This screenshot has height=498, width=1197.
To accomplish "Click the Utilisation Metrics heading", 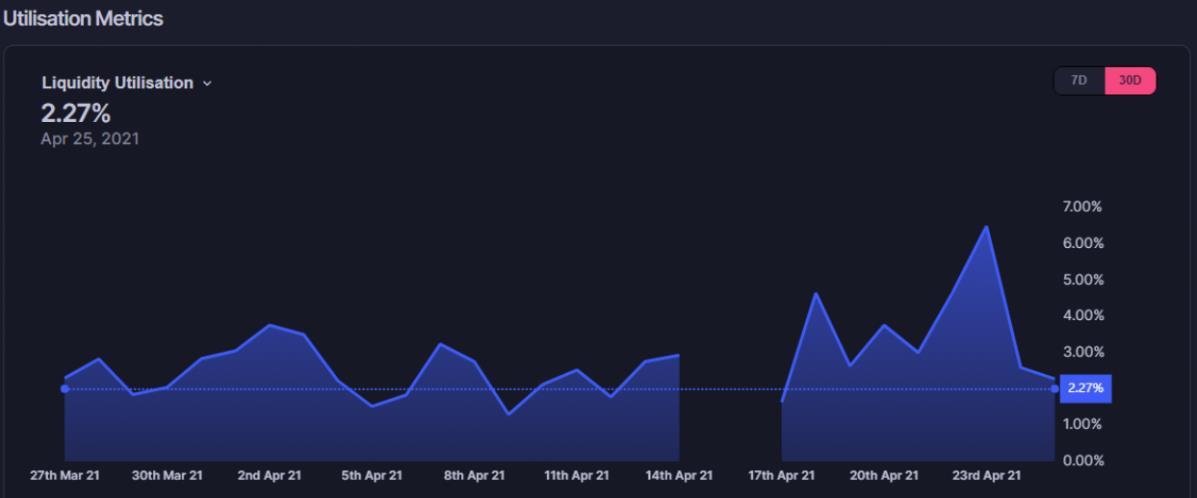I will point(82,19).
